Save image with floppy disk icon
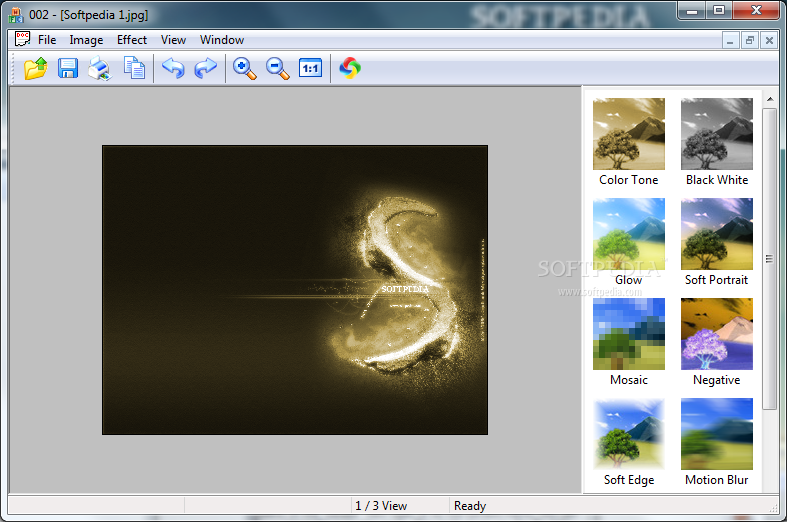This screenshot has width=787, height=522. pos(68,68)
